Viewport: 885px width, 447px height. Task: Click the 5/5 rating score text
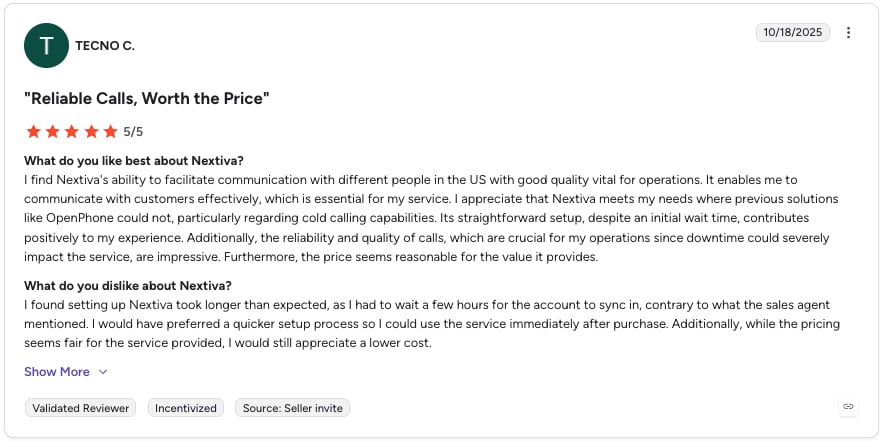[x=133, y=132]
